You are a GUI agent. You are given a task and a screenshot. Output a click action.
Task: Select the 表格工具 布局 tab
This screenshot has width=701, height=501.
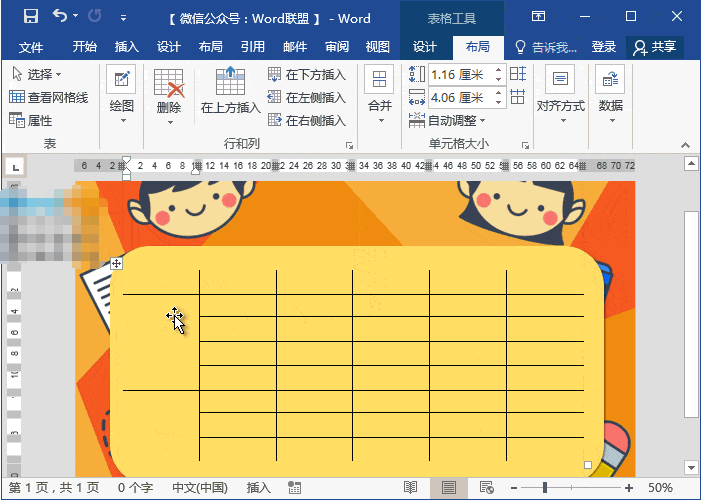(477, 46)
